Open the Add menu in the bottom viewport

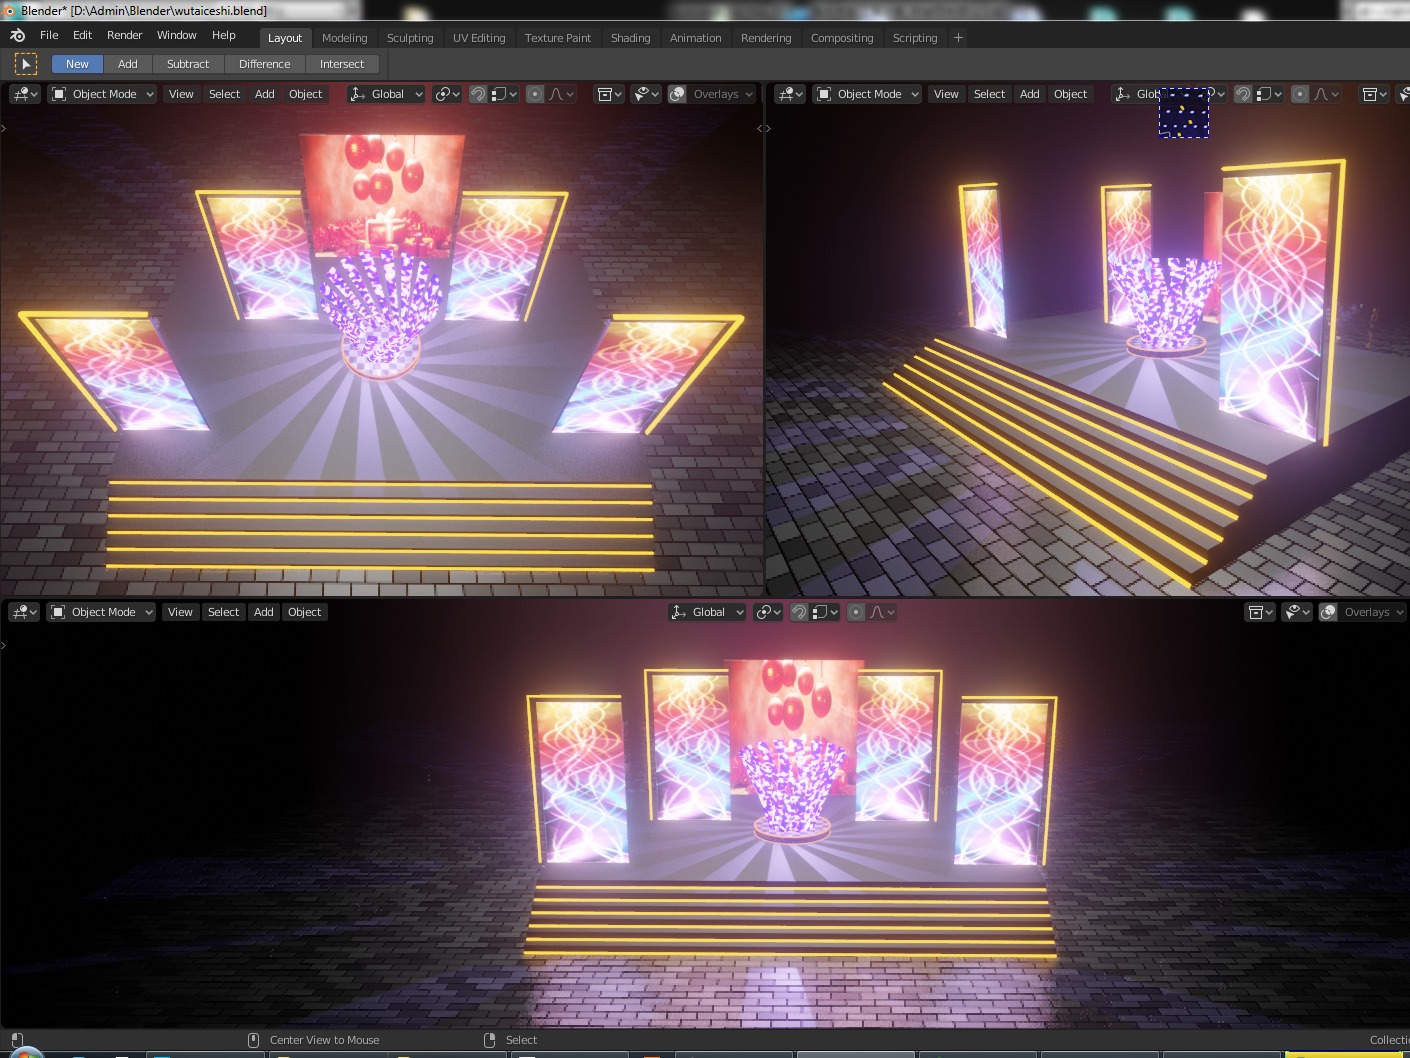click(x=263, y=611)
